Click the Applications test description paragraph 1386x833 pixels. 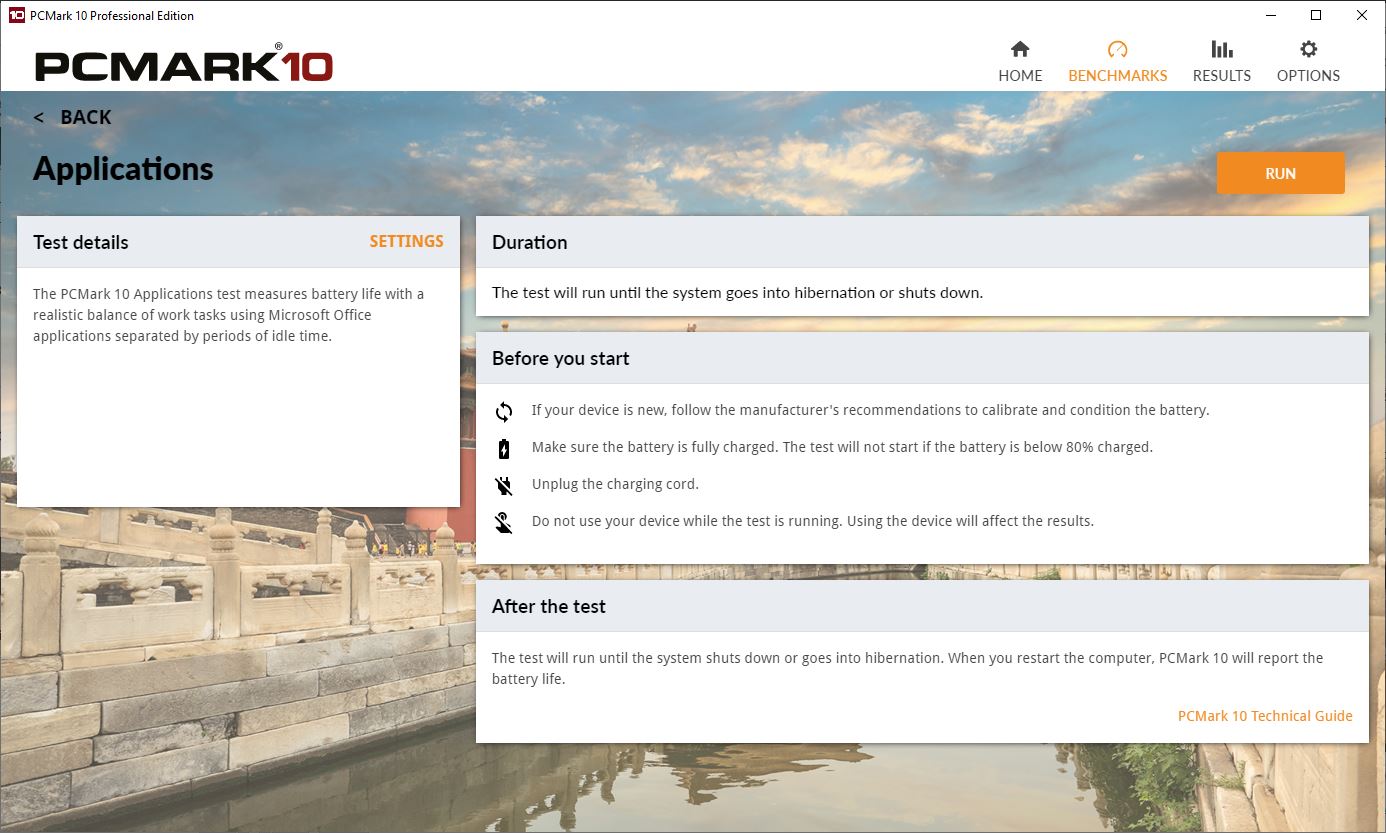229,315
